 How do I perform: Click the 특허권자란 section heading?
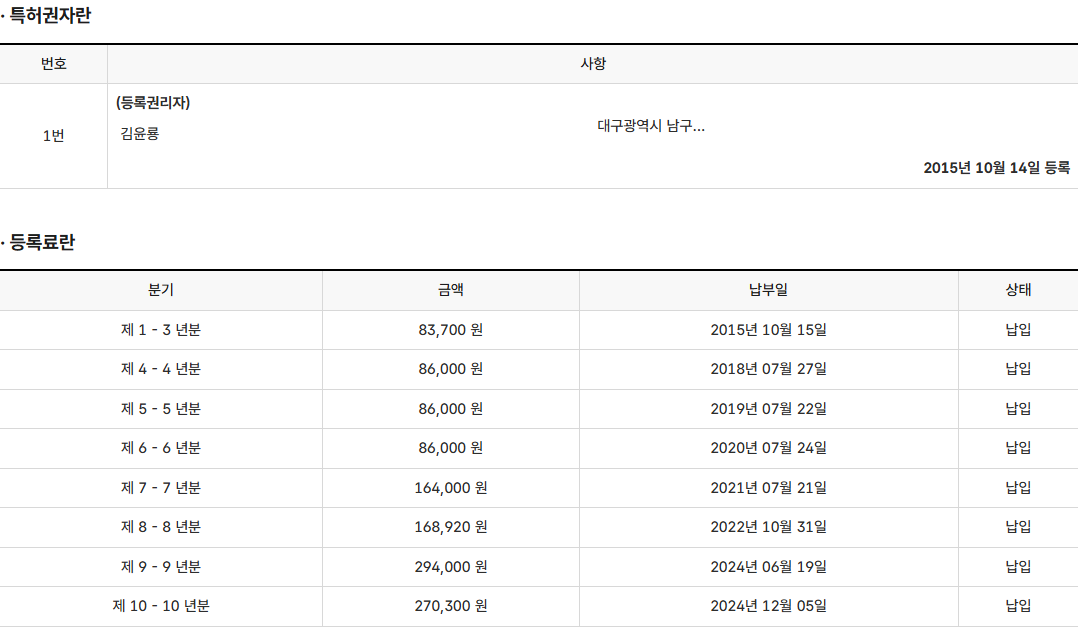click(50, 16)
